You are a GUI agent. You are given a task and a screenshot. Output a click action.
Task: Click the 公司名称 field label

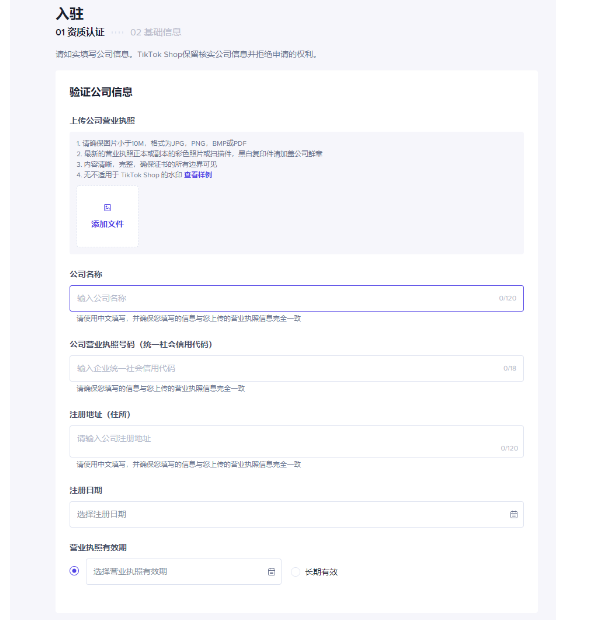86,274
